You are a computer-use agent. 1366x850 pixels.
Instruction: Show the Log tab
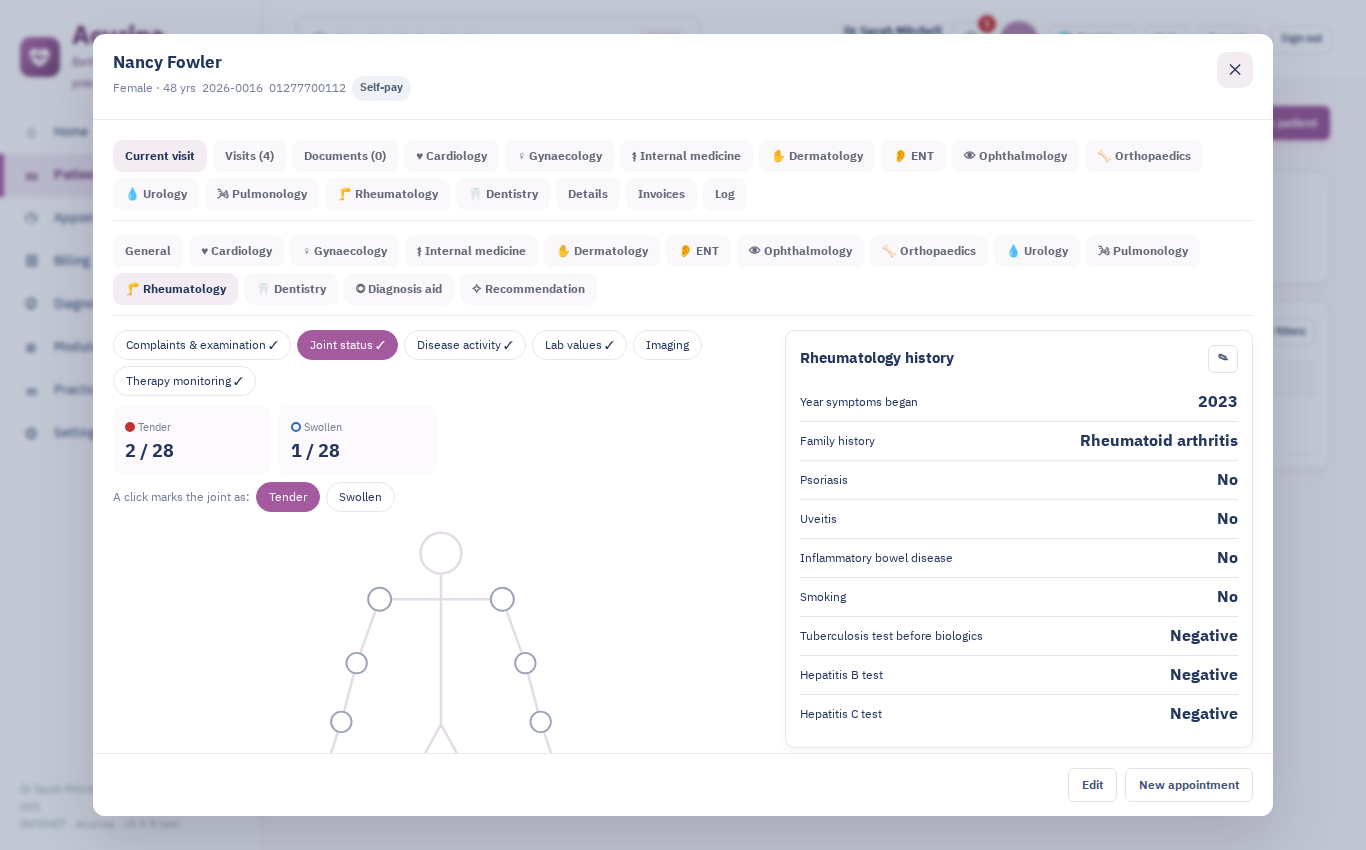point(725,194)
